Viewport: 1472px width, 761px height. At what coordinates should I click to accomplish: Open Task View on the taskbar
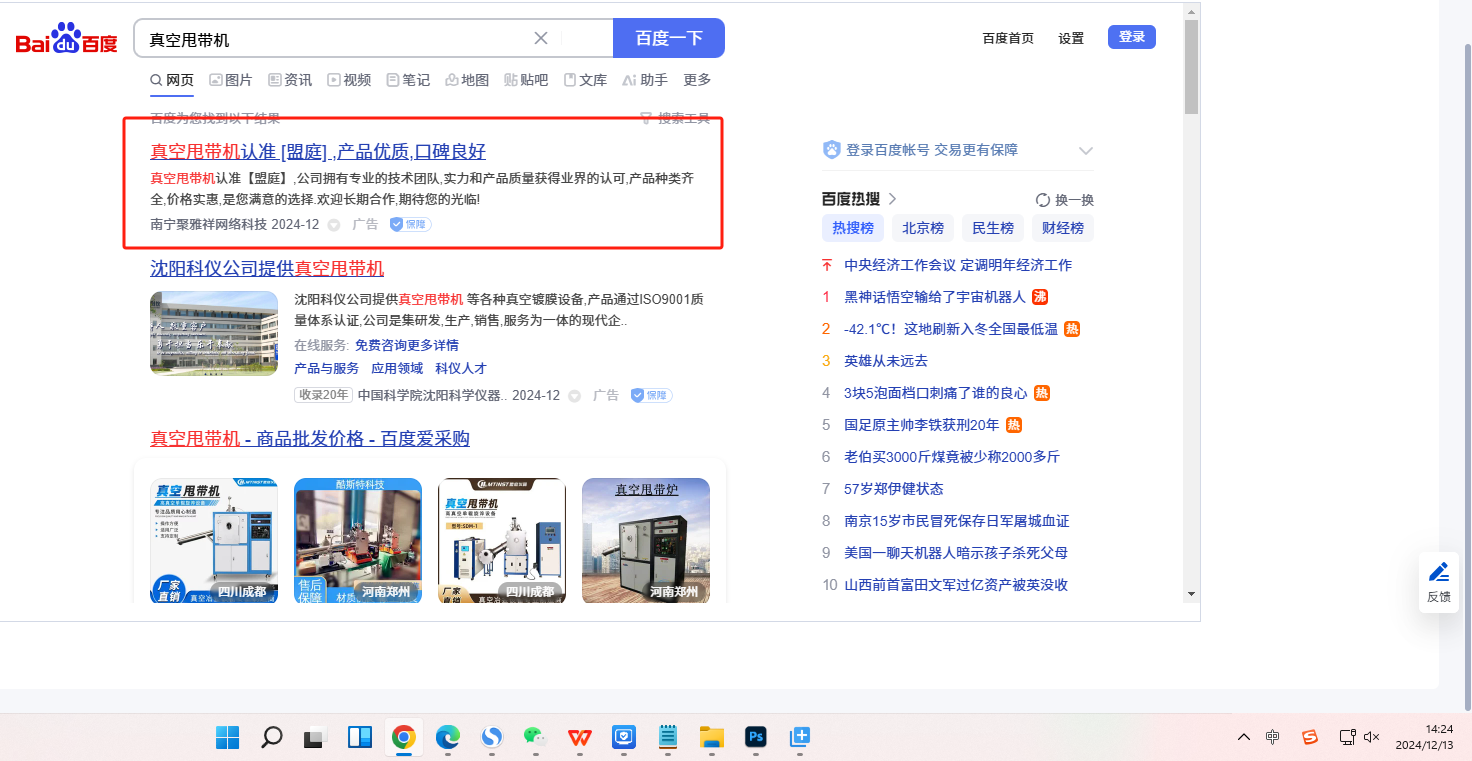pyautogui.click(x=315, y=738)
